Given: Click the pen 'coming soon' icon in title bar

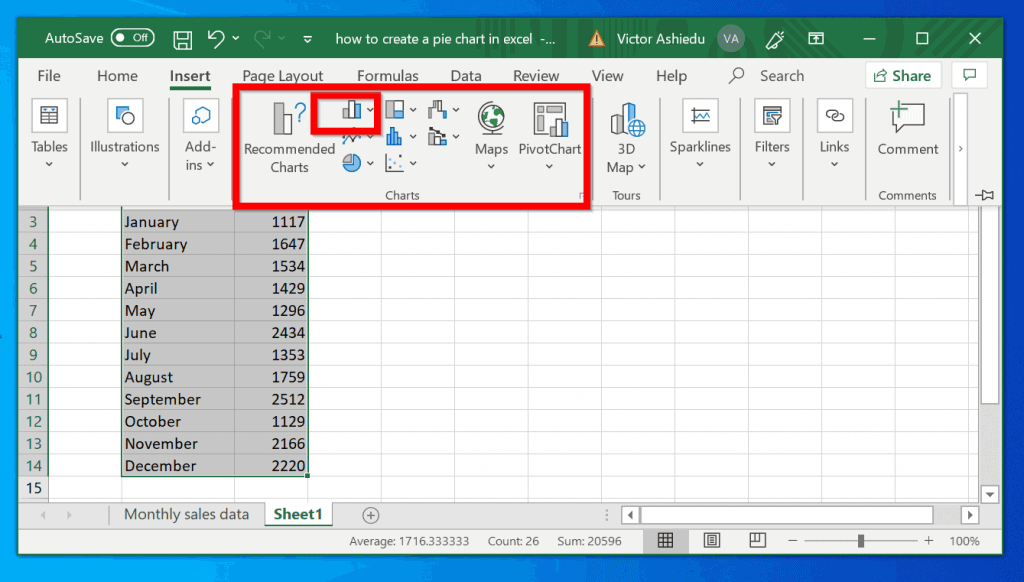Looking at the screenshot, I should (775, 39).
